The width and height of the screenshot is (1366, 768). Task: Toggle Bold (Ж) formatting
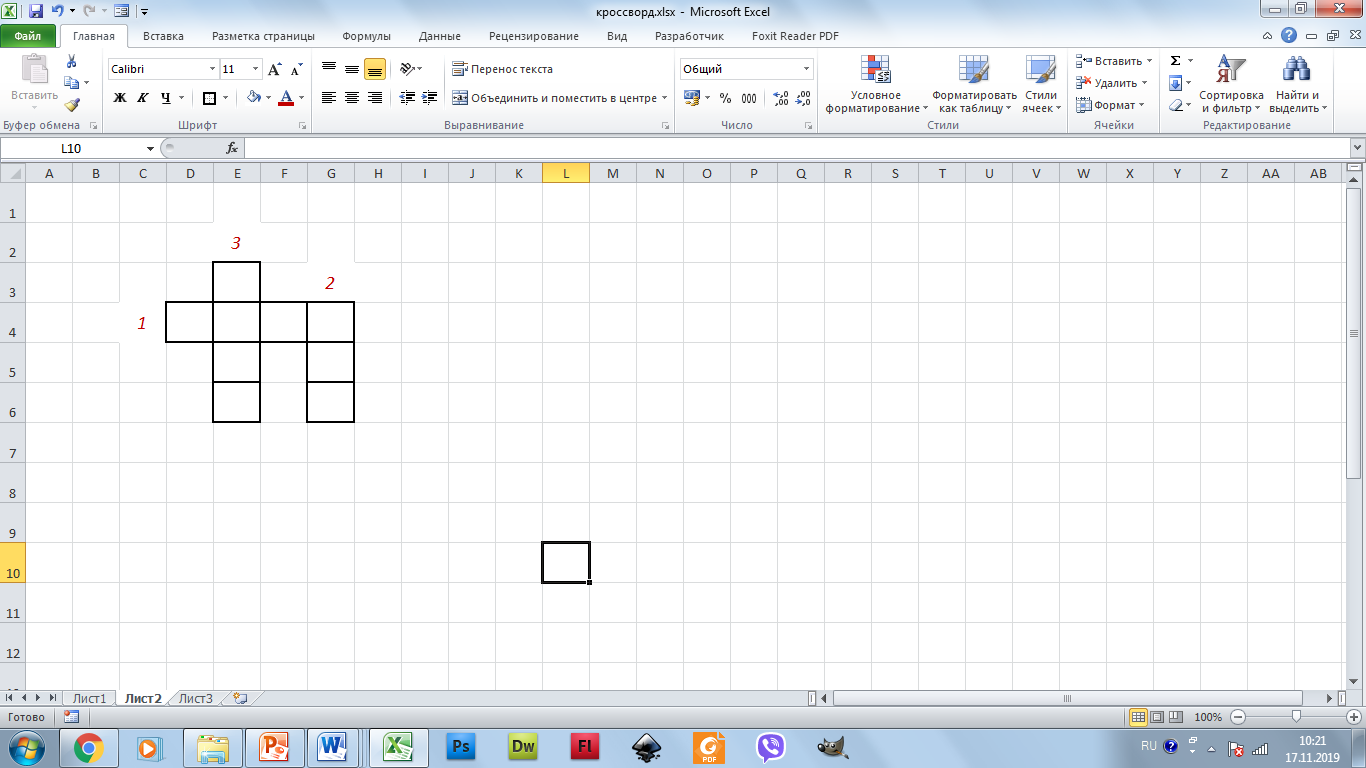tap(120, 98)
